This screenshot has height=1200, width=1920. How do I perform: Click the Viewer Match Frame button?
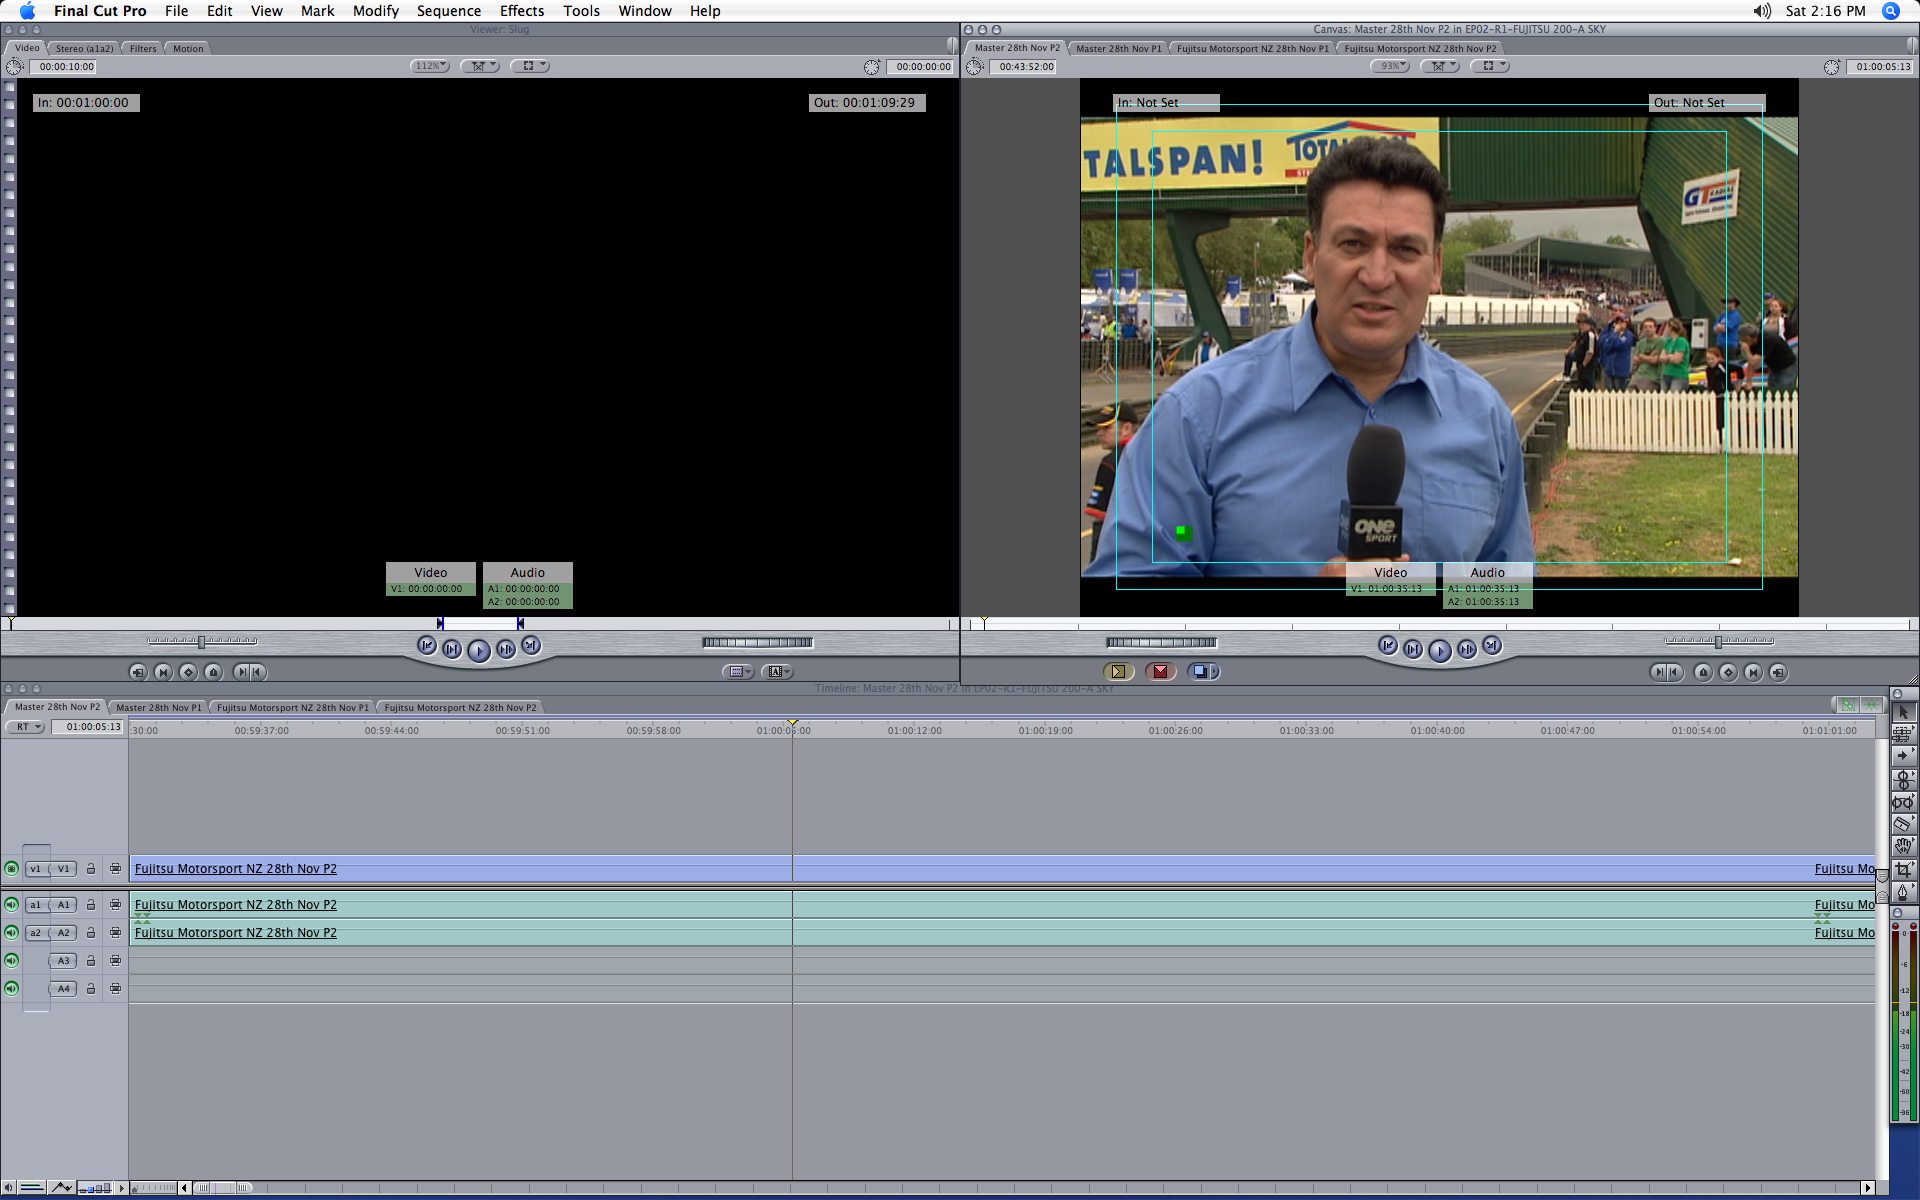[138, 672]
